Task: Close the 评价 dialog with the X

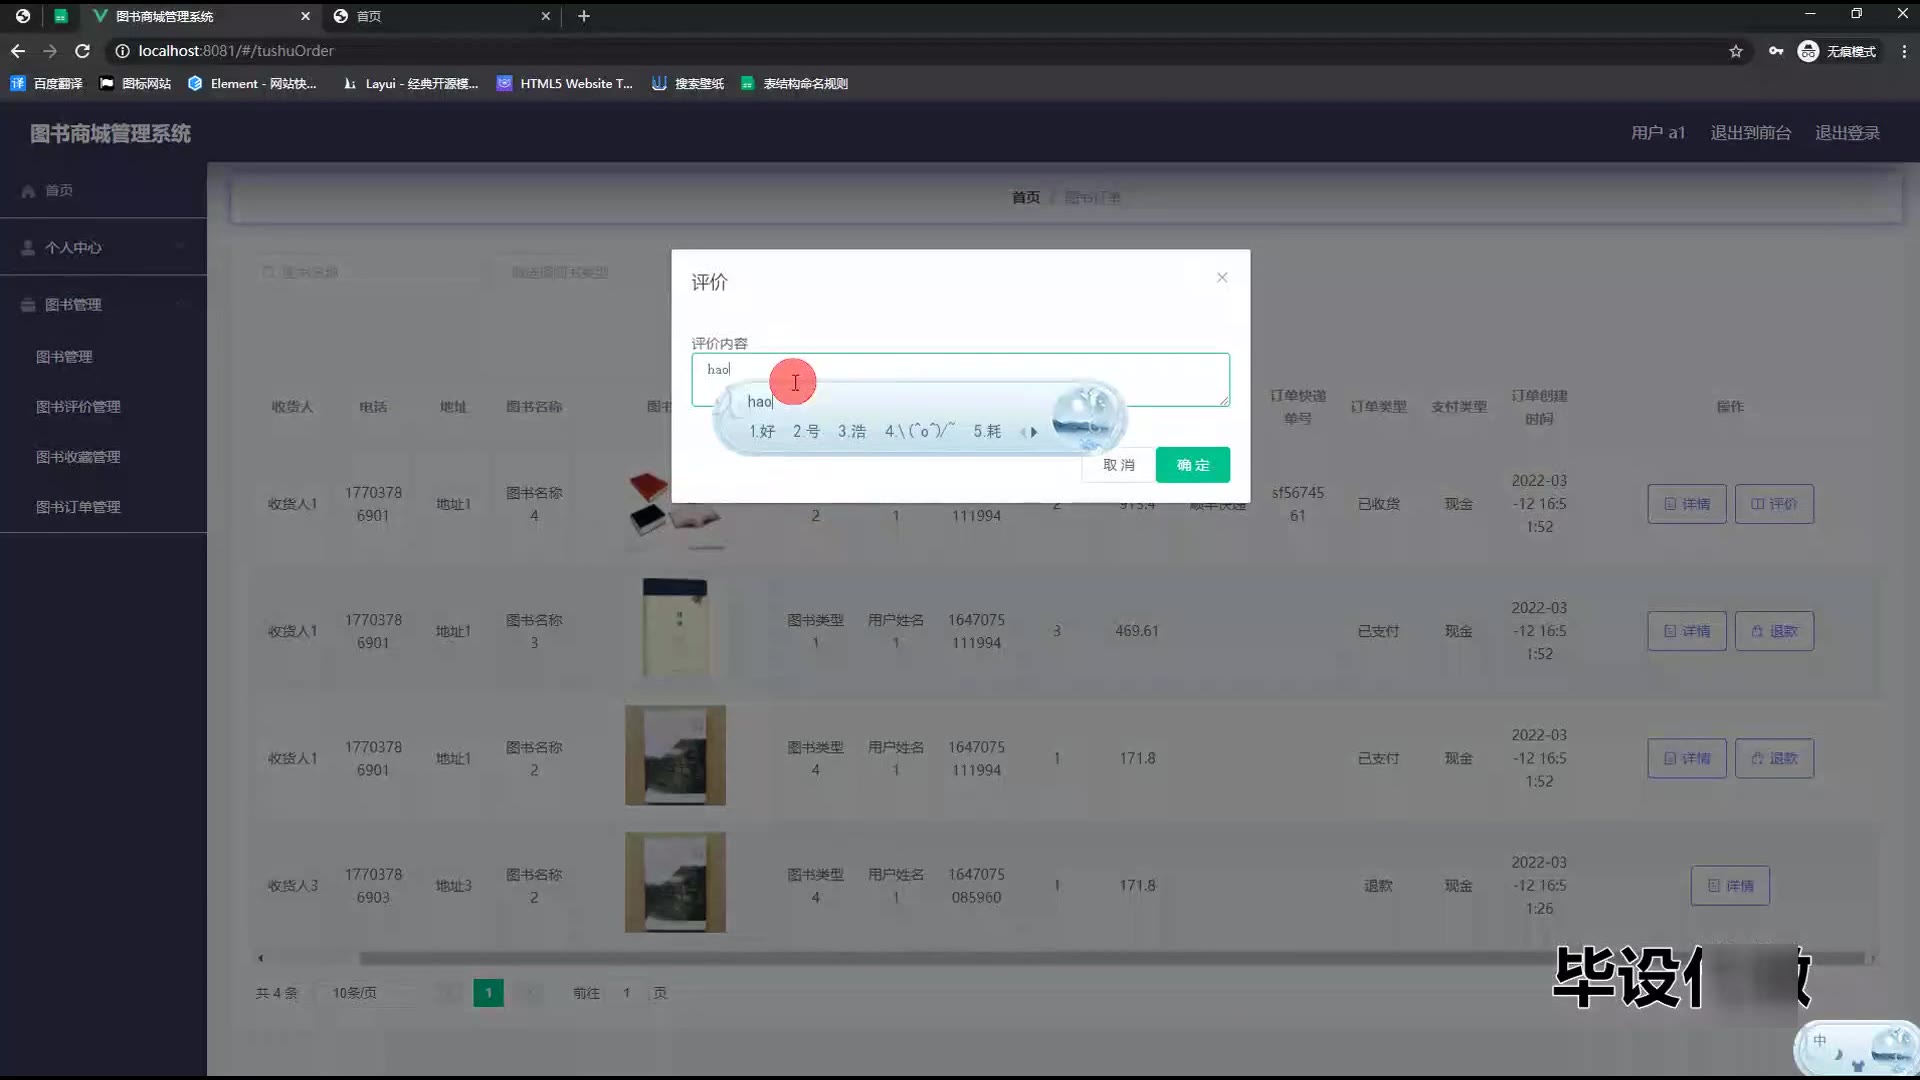Action: click(x=1222, y=277)
